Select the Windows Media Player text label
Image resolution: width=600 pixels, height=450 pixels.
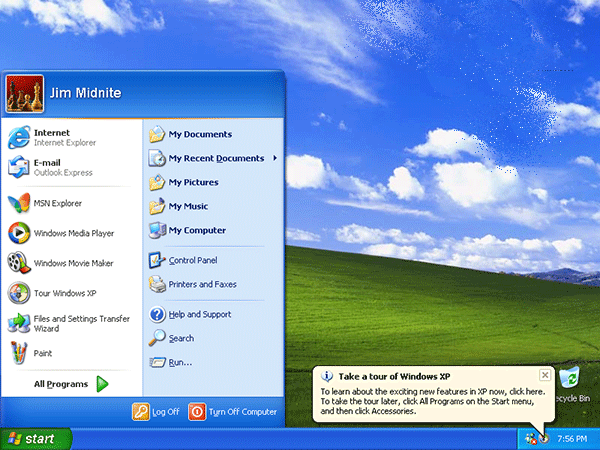74,233
